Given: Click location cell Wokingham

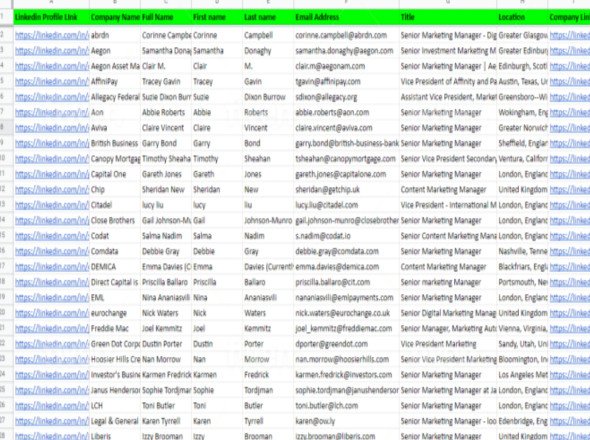Looking at the screenshot, I should tap(523, 113).
